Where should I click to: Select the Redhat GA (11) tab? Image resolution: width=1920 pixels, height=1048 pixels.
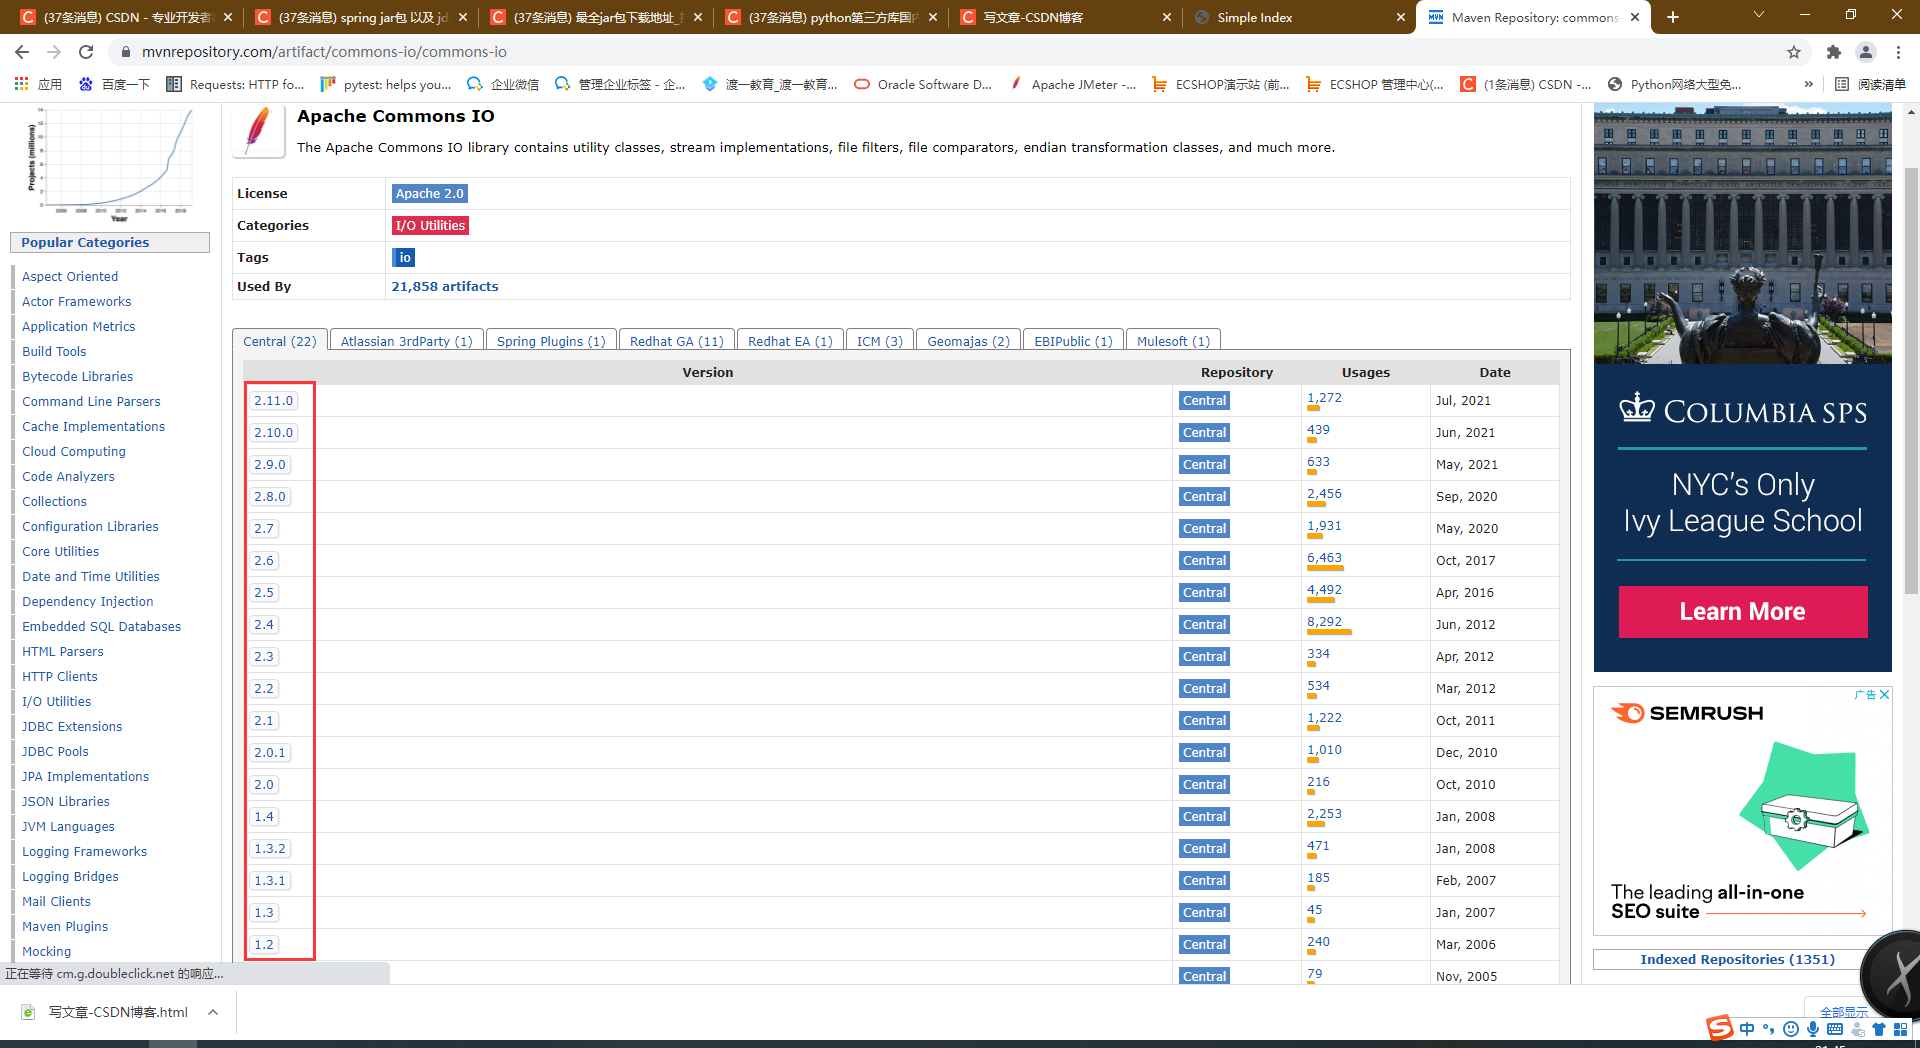677,341
